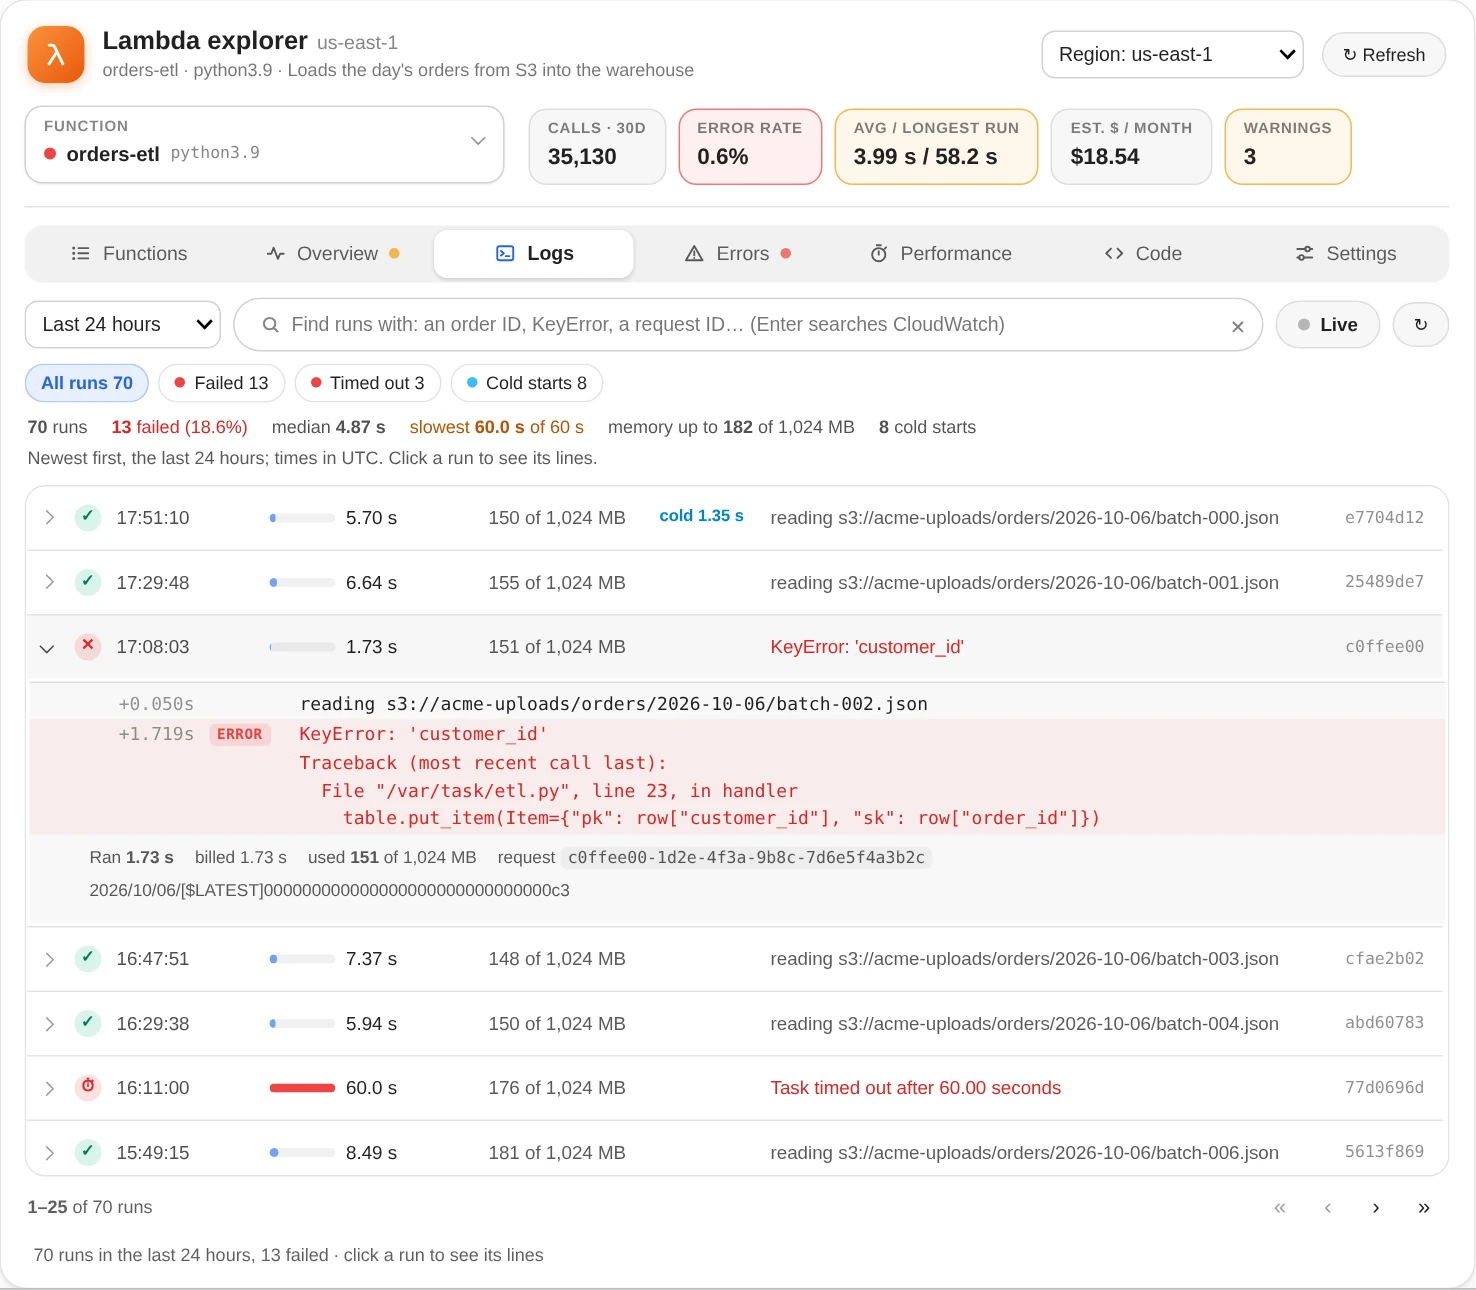Screen dimensions: 1476x1290
Task: Clear the run search with the X icon
Action: [1238, 326]
